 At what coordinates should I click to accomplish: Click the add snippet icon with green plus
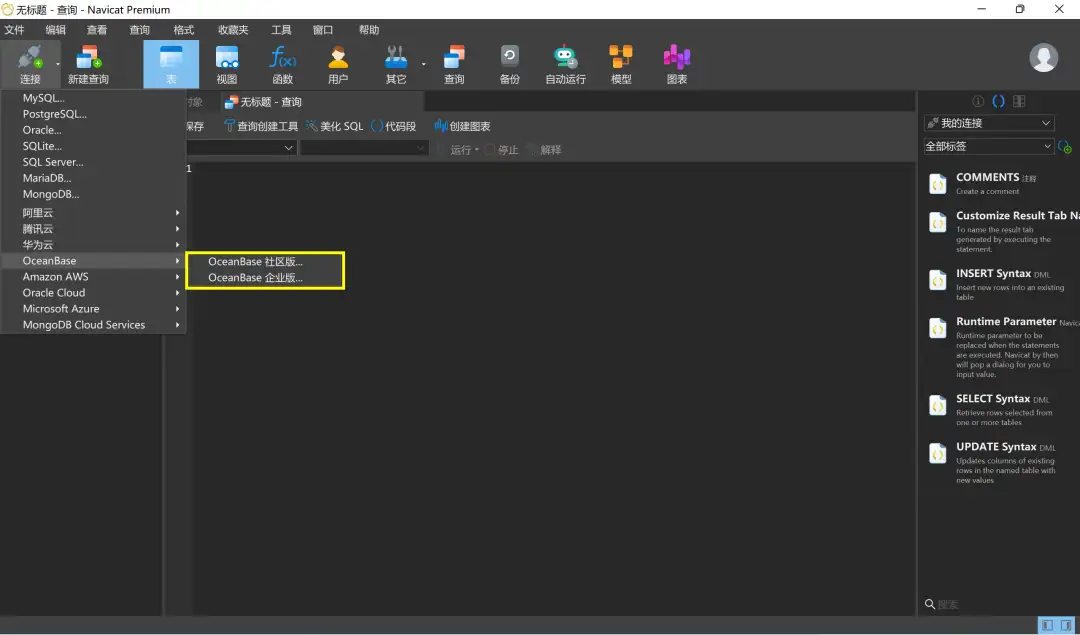point(1065,147)
